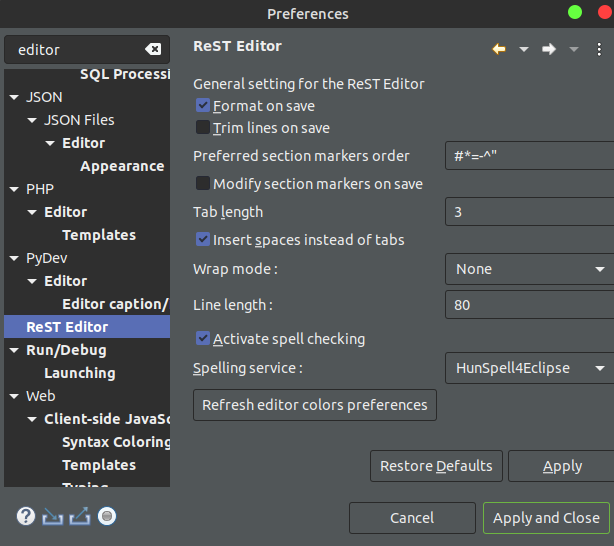Select Templates under PHP Editor
The height and width of the screenshot is (546, 614).
(x=99, y=235)
